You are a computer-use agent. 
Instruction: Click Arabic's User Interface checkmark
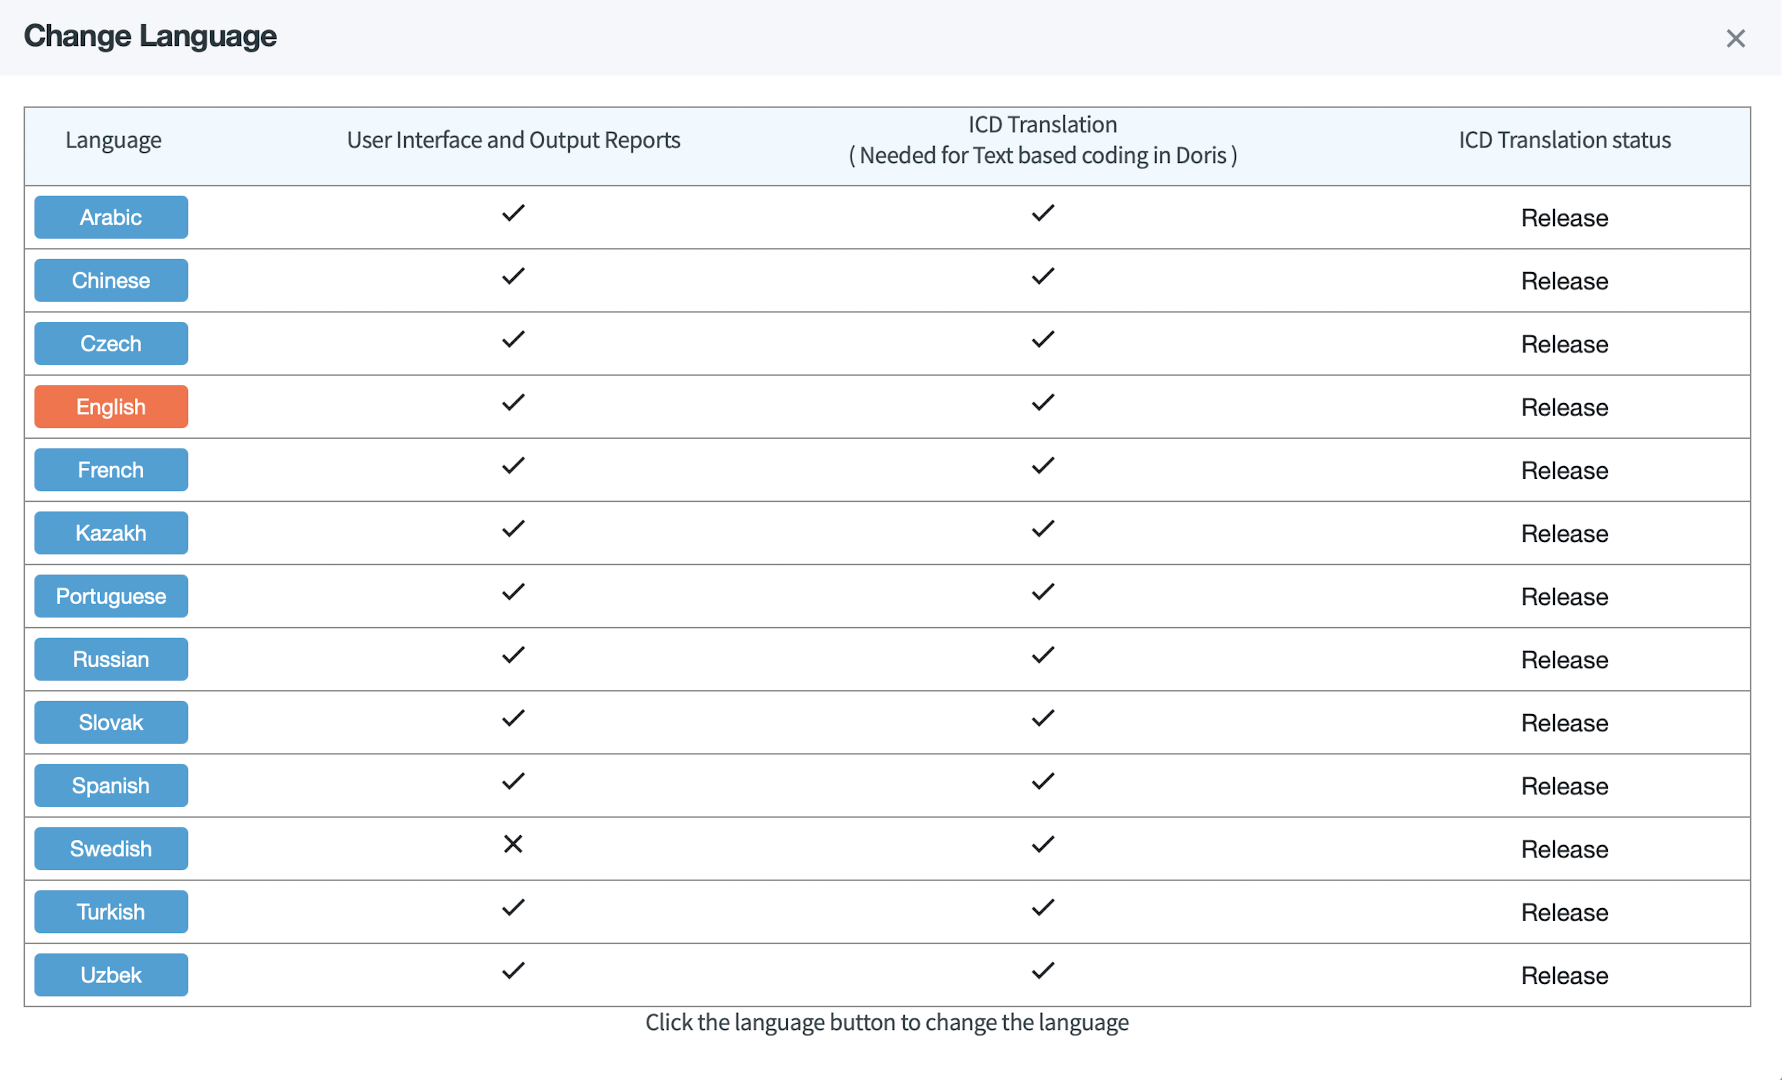(x=513, y=213)
